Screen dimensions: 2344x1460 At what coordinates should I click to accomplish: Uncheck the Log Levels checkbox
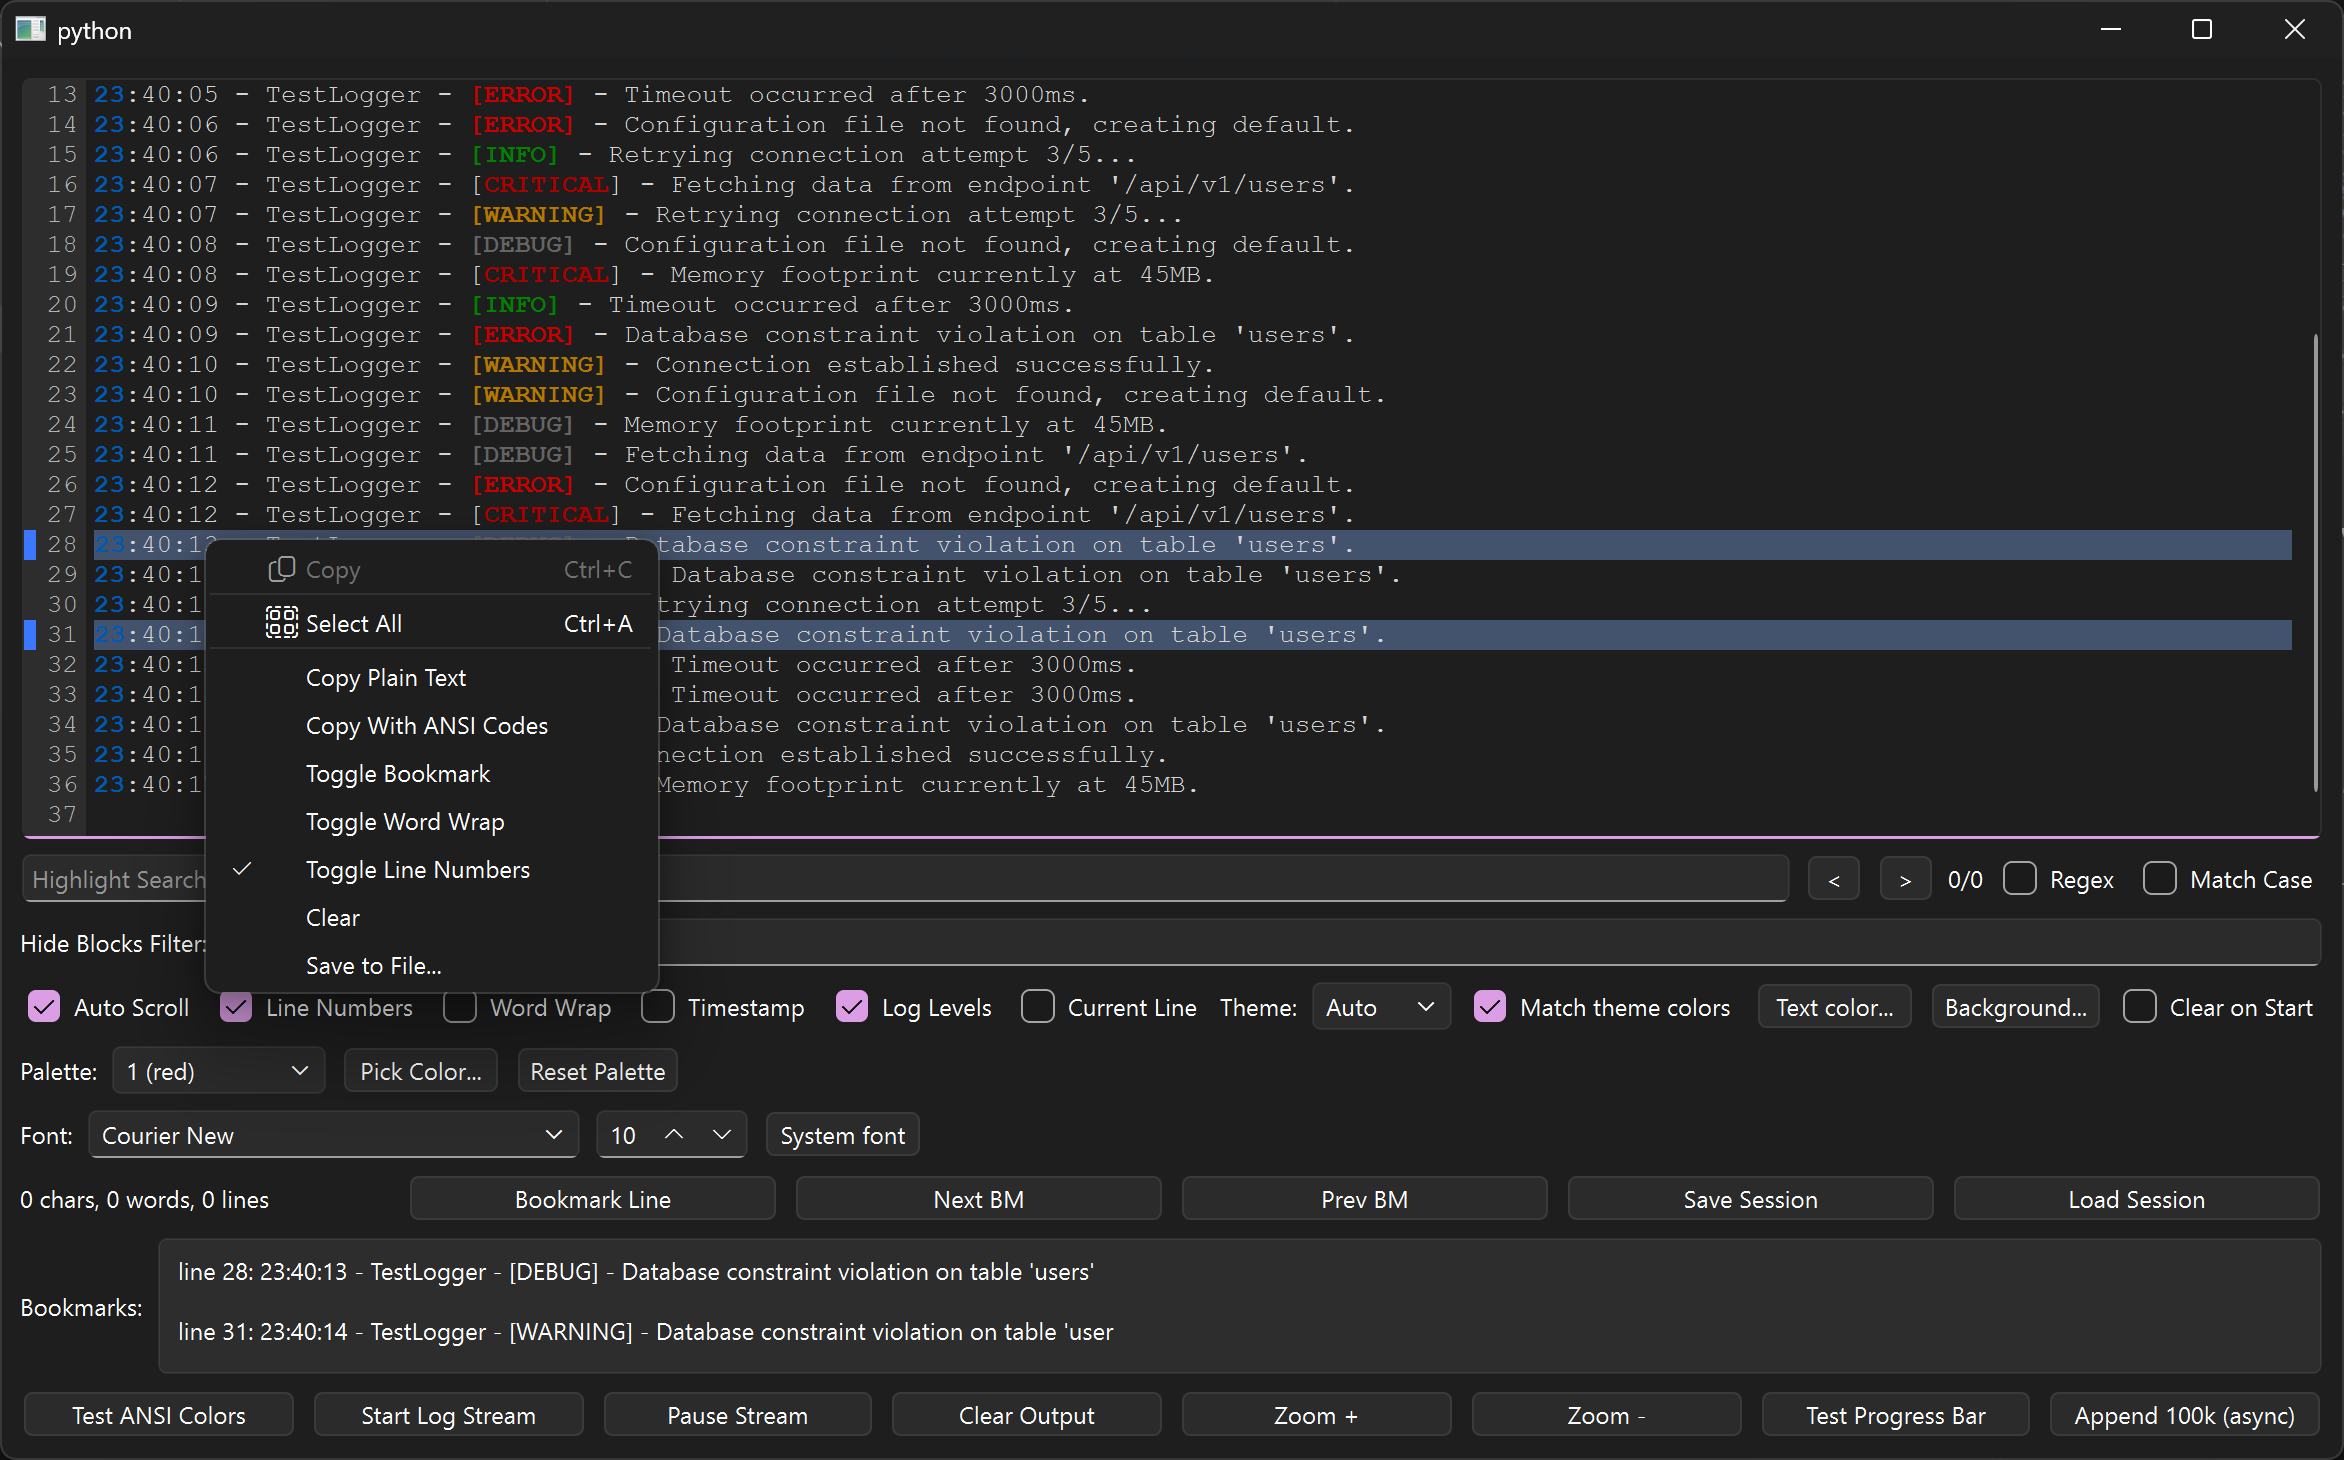click(852, 1007)
